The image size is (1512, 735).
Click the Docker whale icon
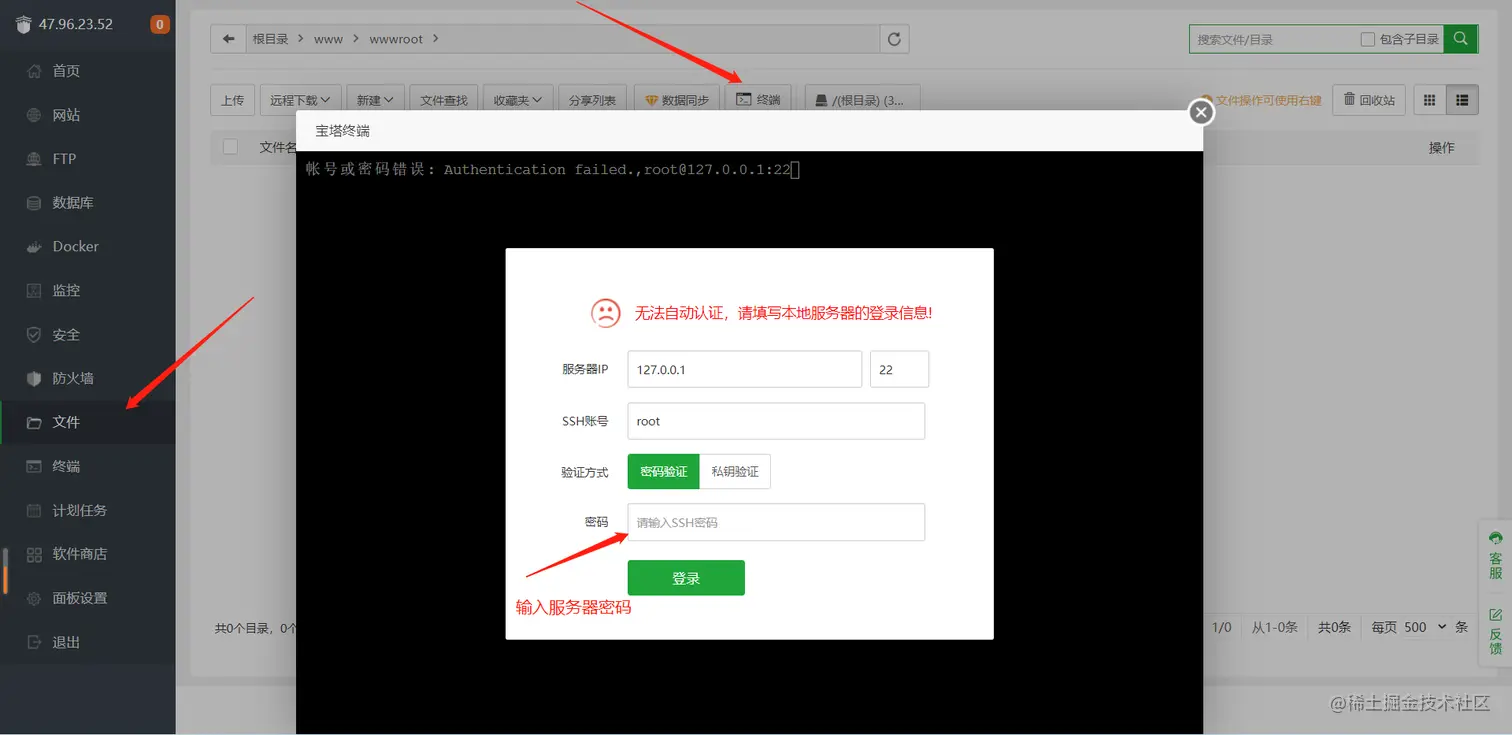(x=34, y=247)
